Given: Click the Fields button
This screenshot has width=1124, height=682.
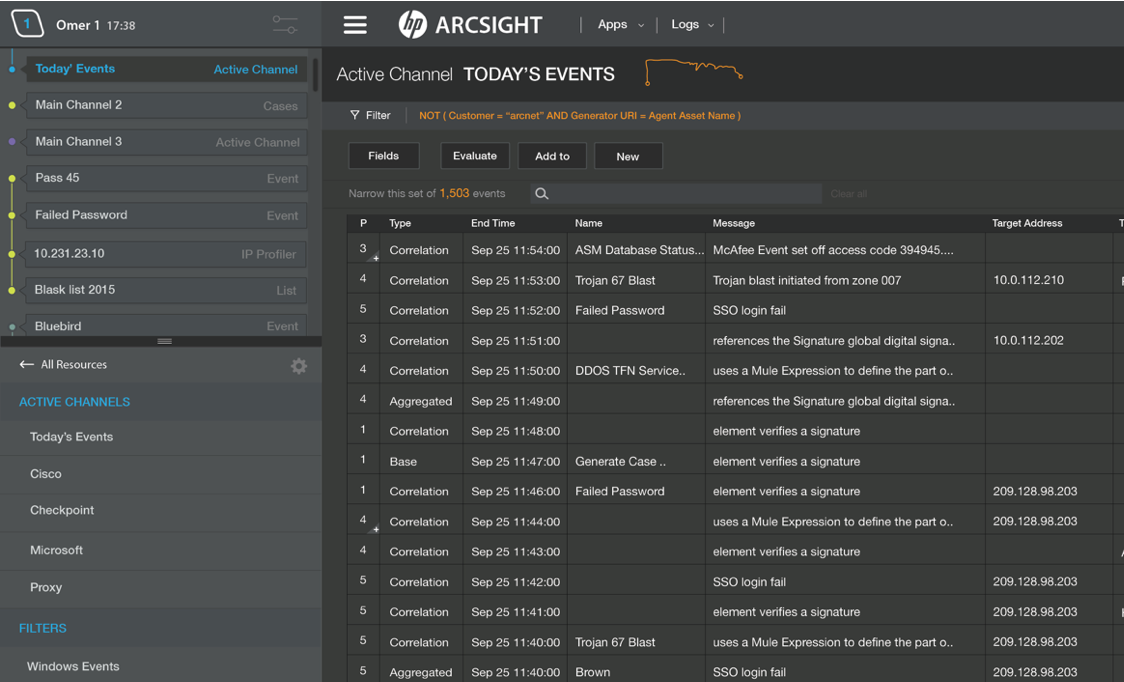Looking at the screenshot, I should tap(384, 156).
